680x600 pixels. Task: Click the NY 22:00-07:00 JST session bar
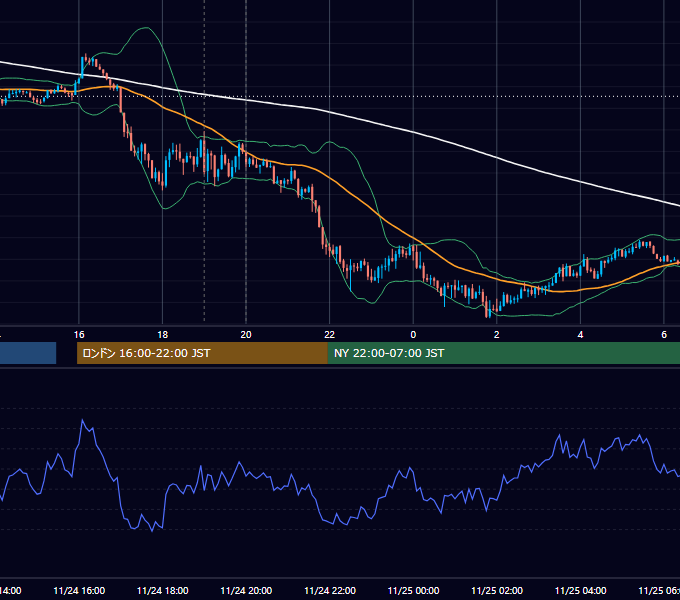coord(503,353)
